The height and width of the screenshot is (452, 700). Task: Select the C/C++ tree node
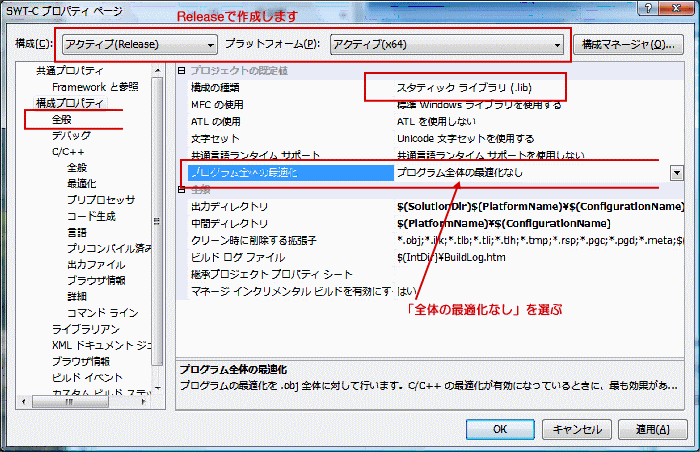coord(70,151)
